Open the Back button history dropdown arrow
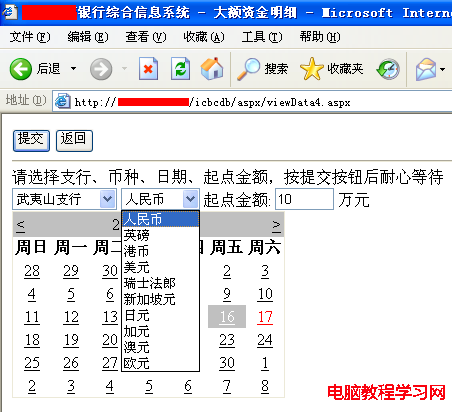 (x=73, y=69)
